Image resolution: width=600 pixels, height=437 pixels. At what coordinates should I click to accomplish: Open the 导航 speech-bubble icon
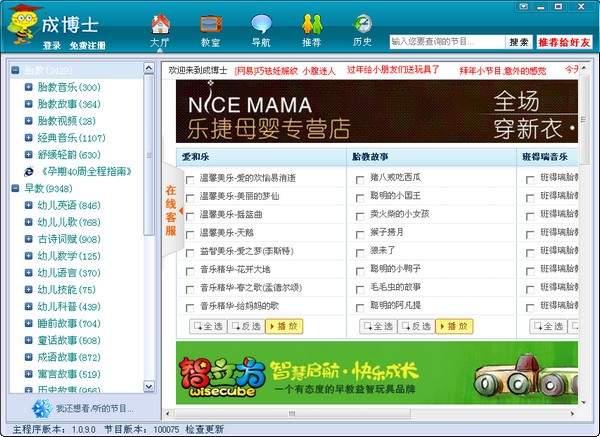[x=261, y=24]
